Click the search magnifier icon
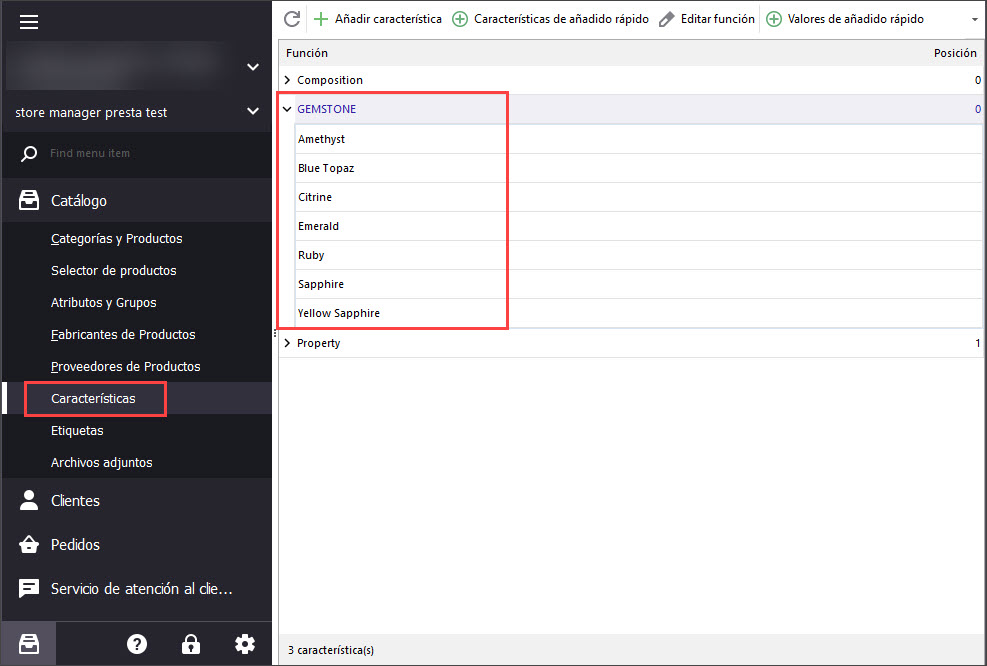Screen dimensions: 987x666 [x=29, y=153]
